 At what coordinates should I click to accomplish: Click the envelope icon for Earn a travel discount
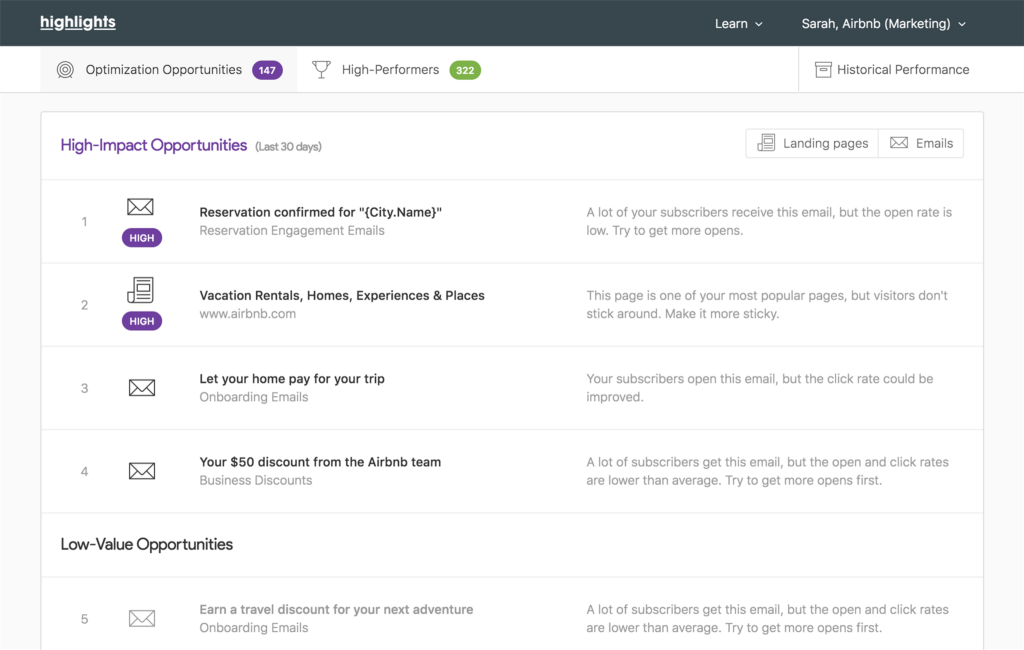pos(142,619)
